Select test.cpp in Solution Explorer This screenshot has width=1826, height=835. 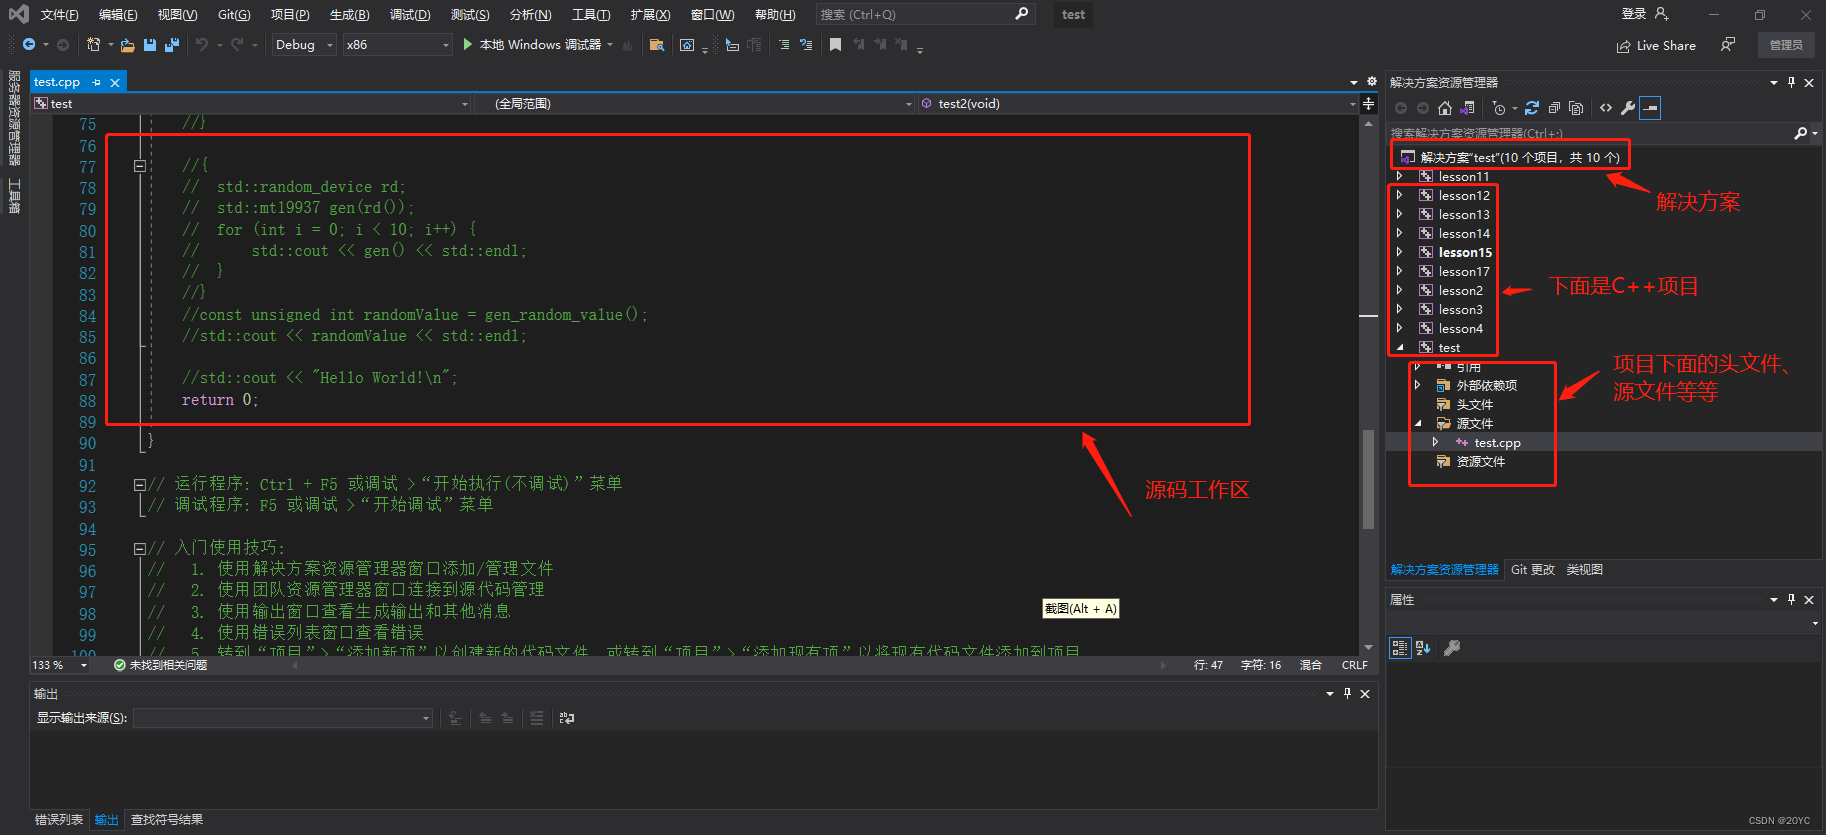pyautogui.click(x=1497, y=442)
